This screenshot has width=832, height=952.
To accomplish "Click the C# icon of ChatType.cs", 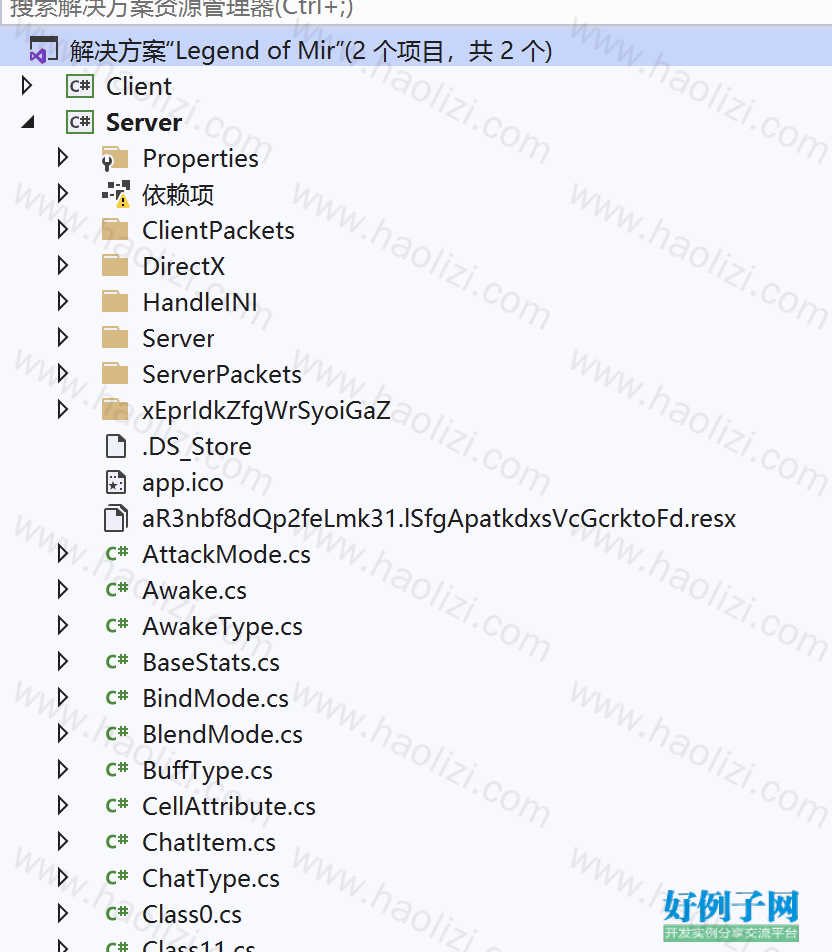I will pyautogui.click(x=117, y=877).
